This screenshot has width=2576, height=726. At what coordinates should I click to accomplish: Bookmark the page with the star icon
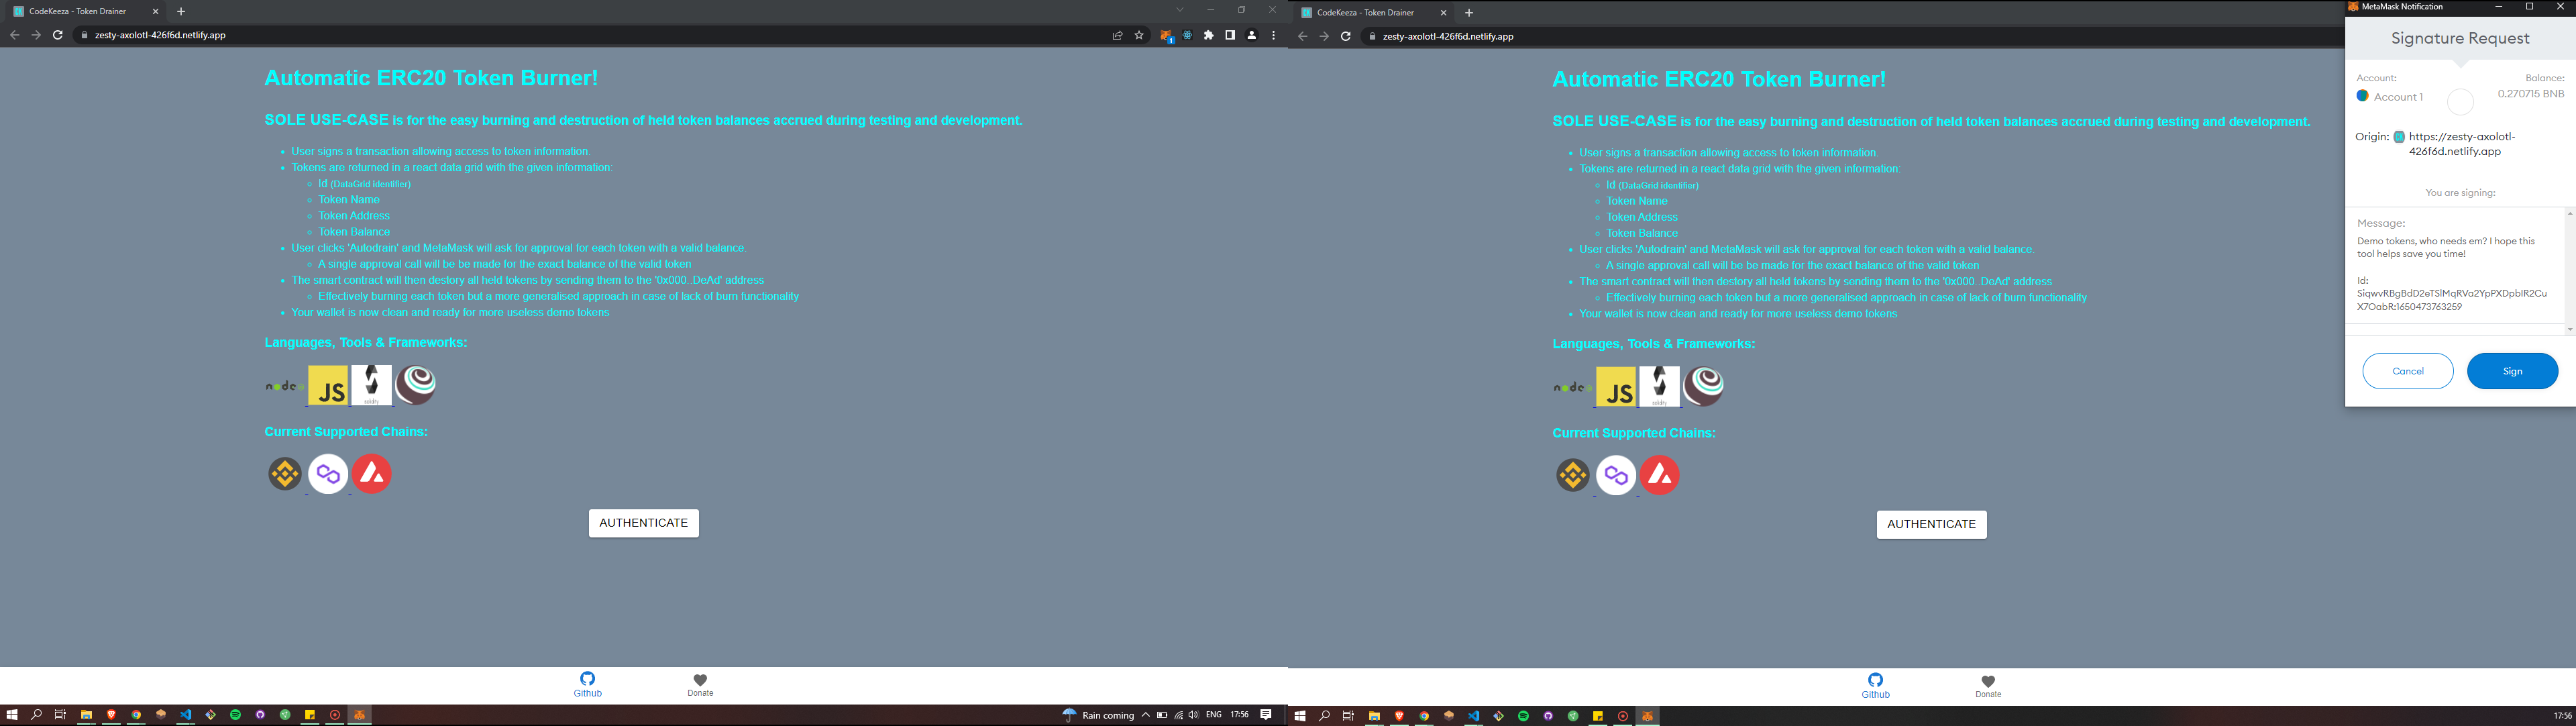point(1139,35)
